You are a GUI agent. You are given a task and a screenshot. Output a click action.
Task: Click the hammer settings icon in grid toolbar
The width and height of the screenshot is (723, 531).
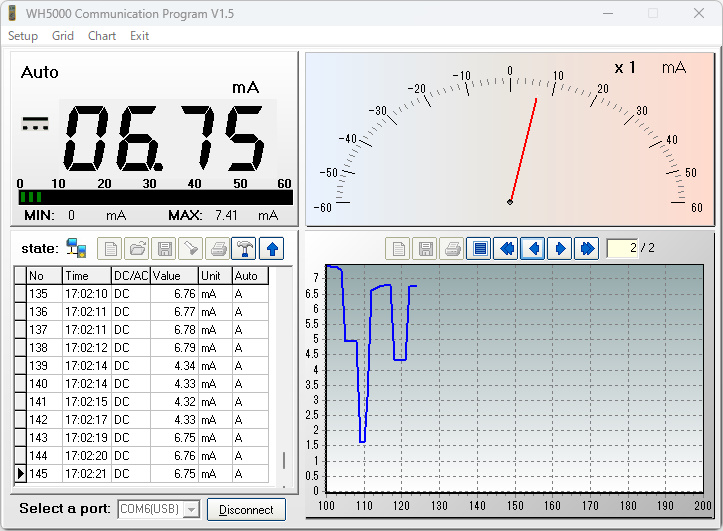pos(243,248)
